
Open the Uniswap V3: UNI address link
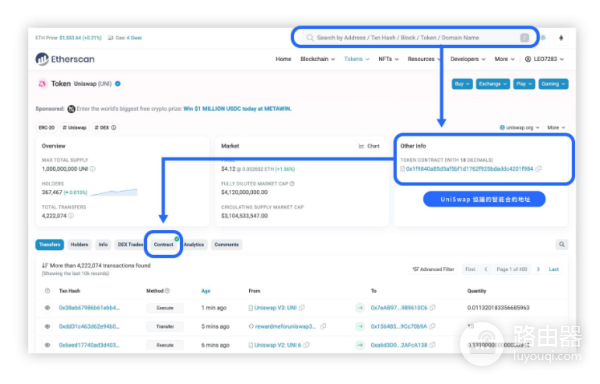(276, 308)
